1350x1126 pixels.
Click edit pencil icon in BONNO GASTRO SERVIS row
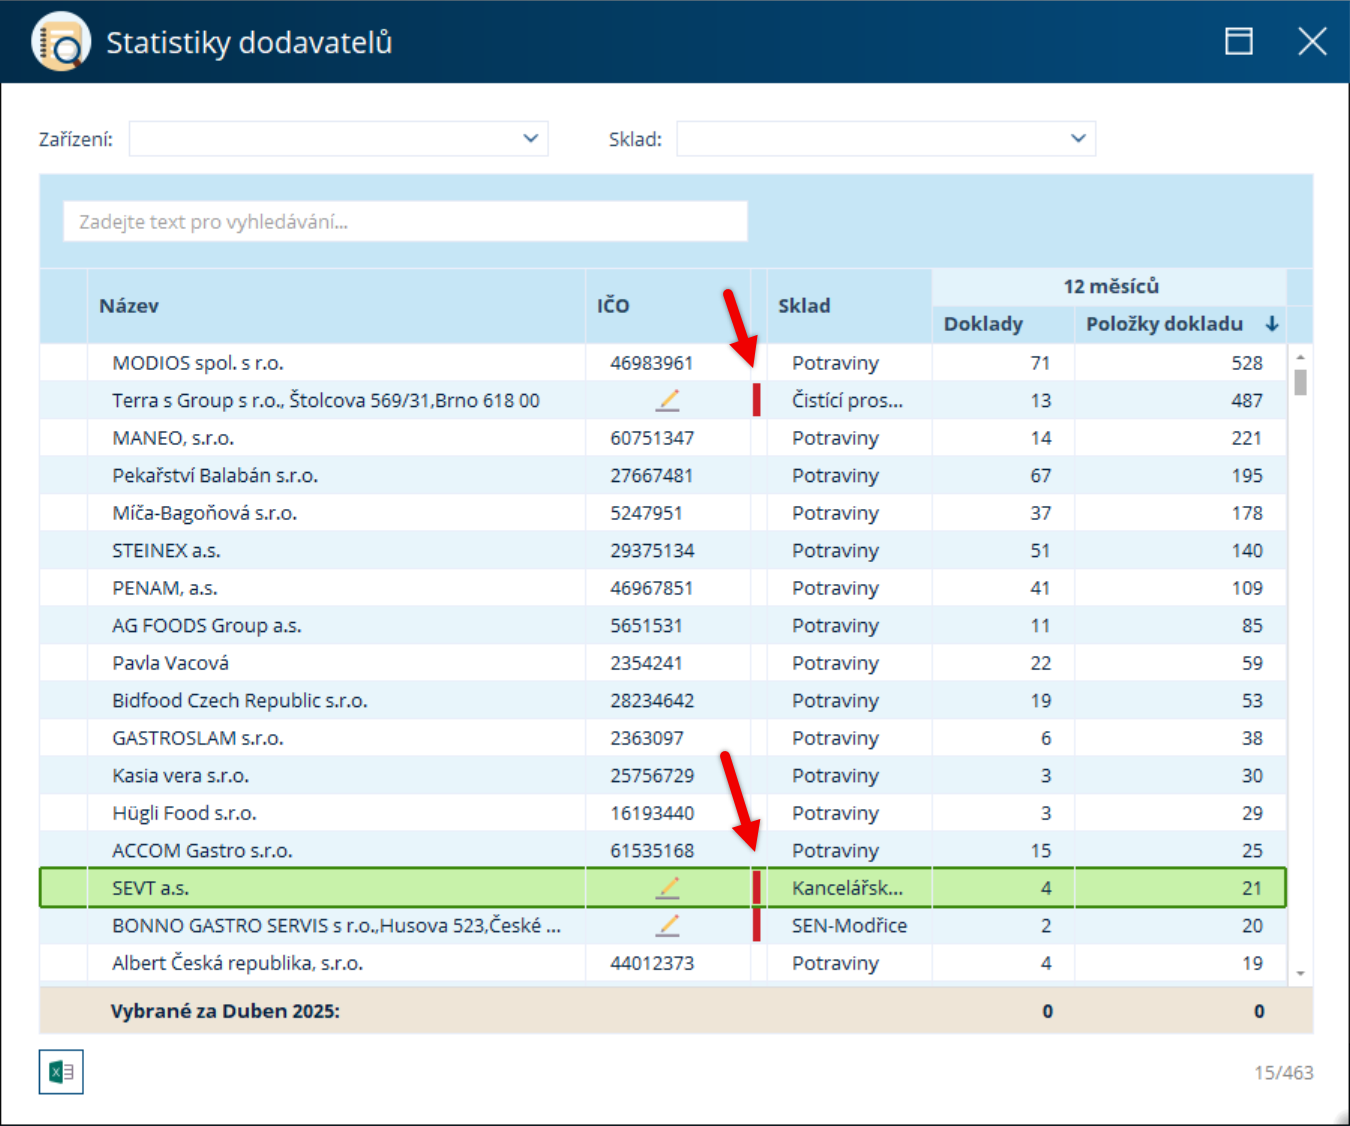(668, 925)
